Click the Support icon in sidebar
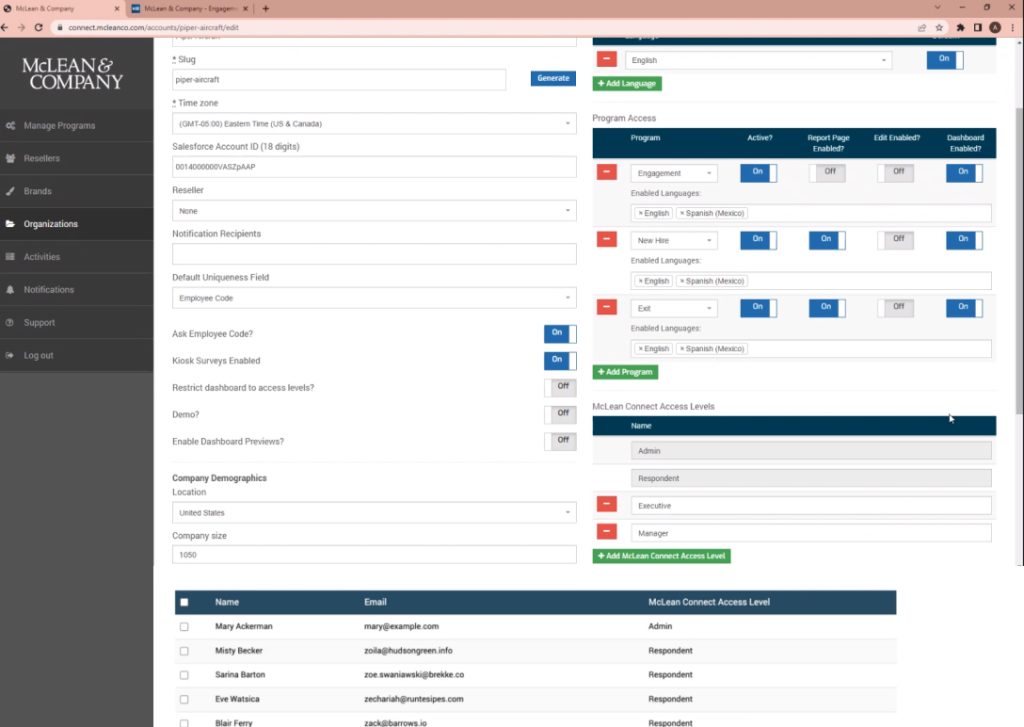Image resolution: width=1024 pixels, height=727 pixels. (10, 322)
